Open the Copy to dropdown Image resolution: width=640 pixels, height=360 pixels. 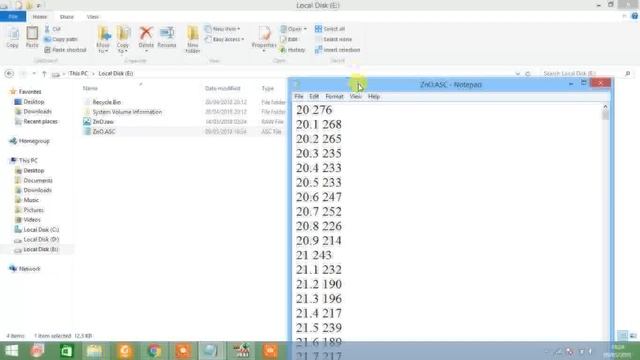pos(123,39)
